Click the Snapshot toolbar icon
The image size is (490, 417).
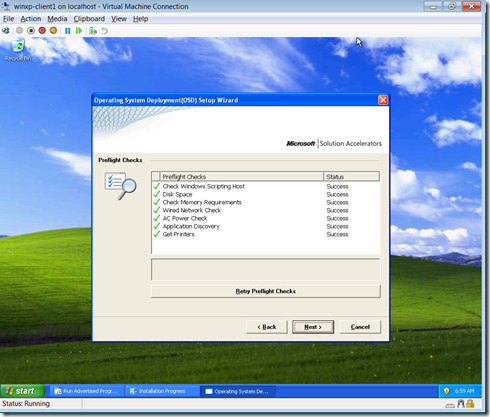pyautogui.click(x=93, y=31)
